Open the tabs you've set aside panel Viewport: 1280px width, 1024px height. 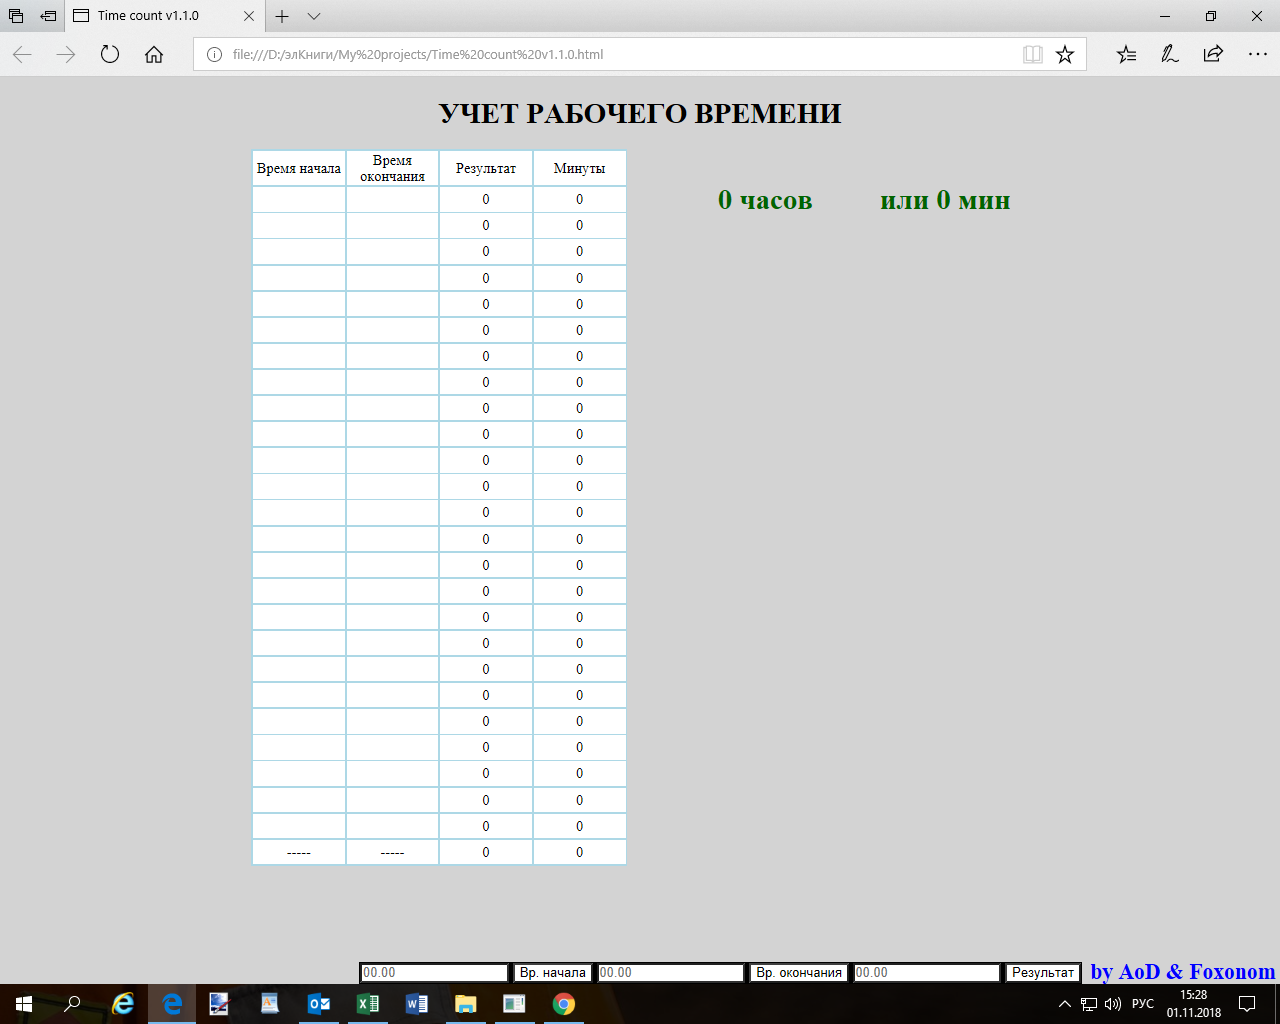pos(15,16)
